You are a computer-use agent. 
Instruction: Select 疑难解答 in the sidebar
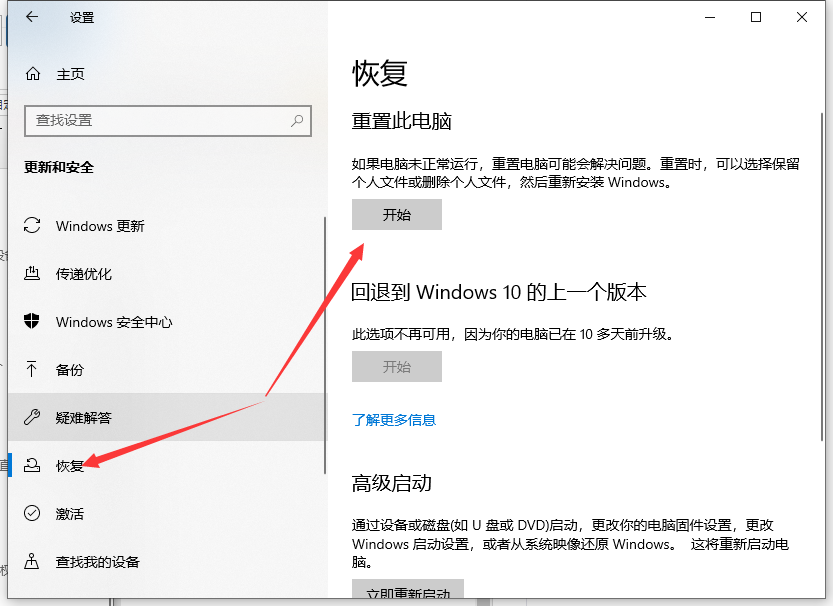(x=166, y=417)
